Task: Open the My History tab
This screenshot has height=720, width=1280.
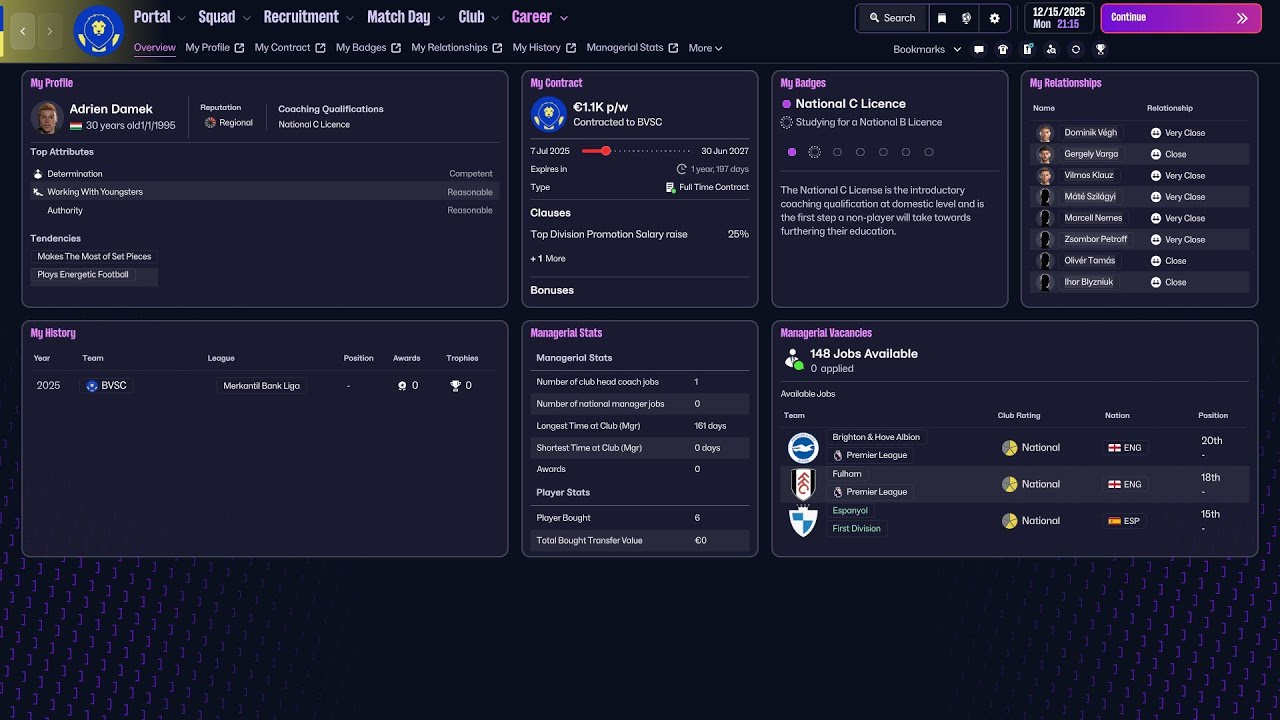Action: click(545, 48)
